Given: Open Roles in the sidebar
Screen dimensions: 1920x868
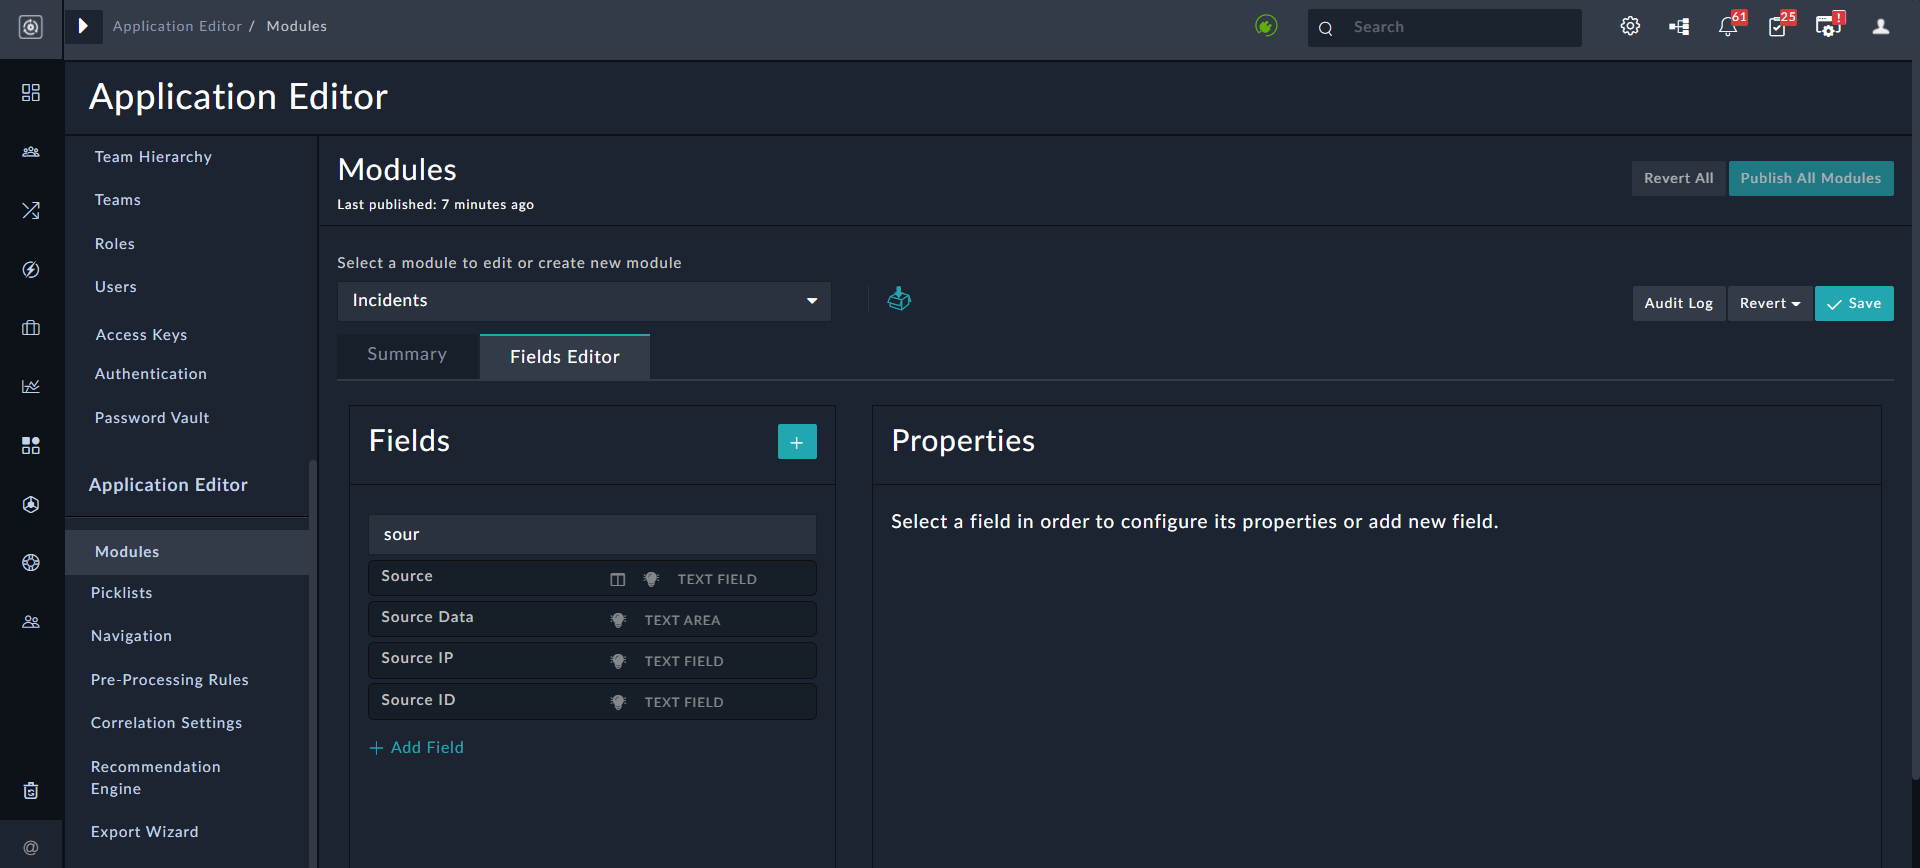Looking at the screenshot, I should (115, 244).
